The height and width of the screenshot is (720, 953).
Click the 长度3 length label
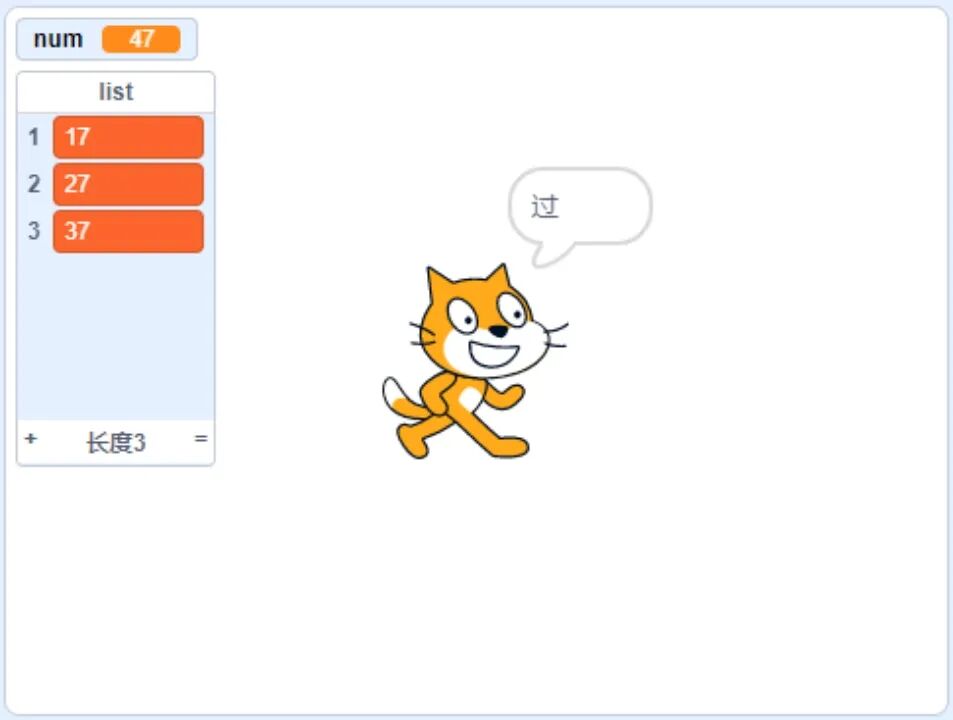pyautogui.click(x=115, y=443)
